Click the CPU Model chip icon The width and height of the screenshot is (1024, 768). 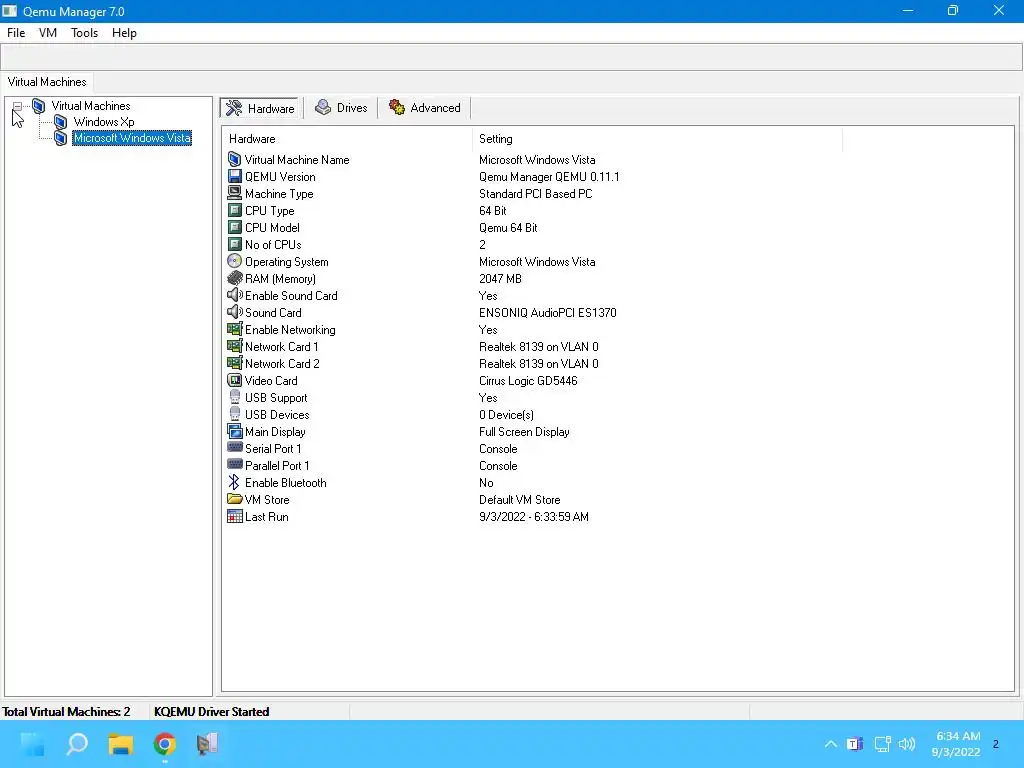pyautogui.click(x=234, y=227)
